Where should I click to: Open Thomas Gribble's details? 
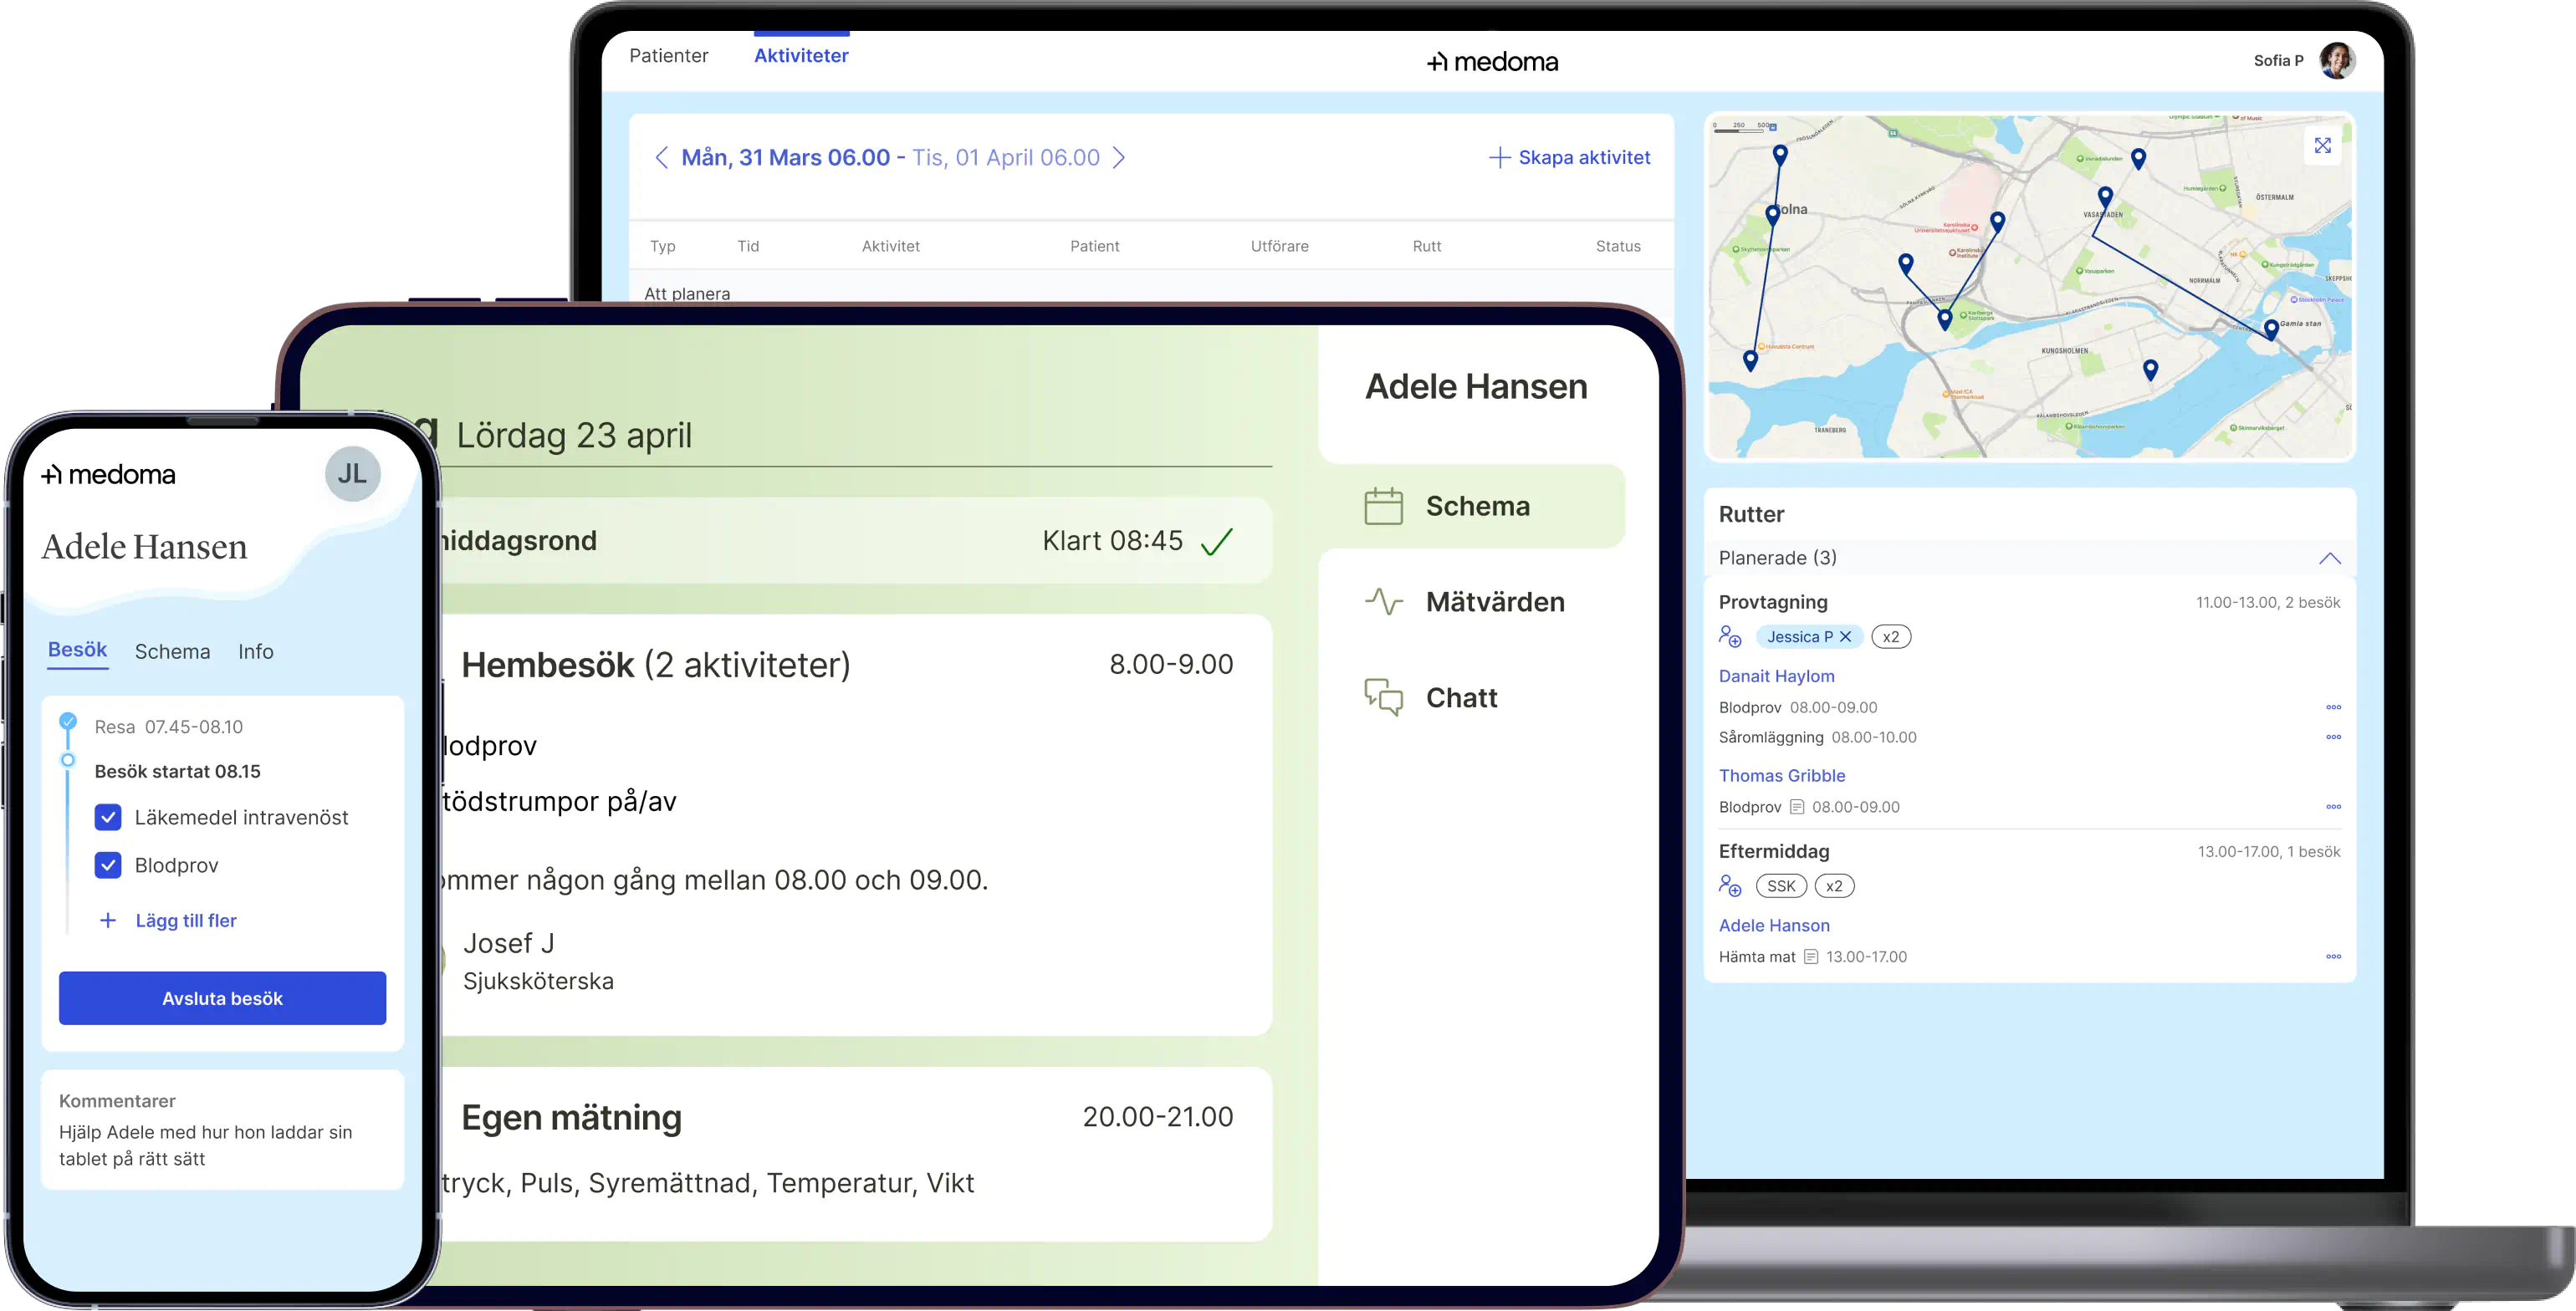pyautogui.click(x=1781, y=775)
